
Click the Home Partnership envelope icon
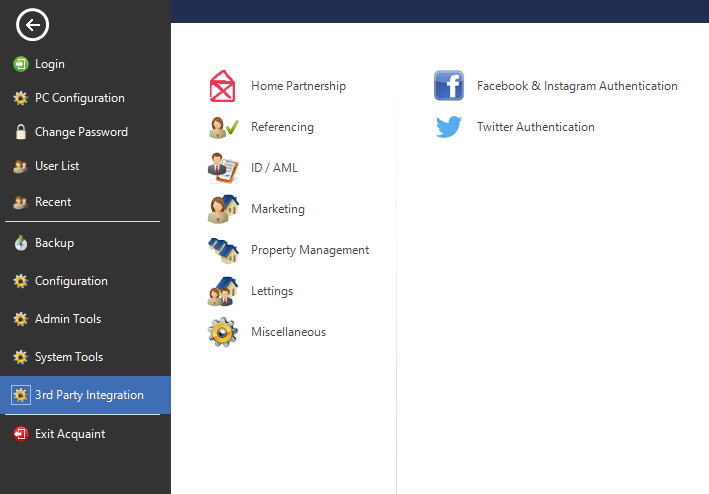click(223, 86)
